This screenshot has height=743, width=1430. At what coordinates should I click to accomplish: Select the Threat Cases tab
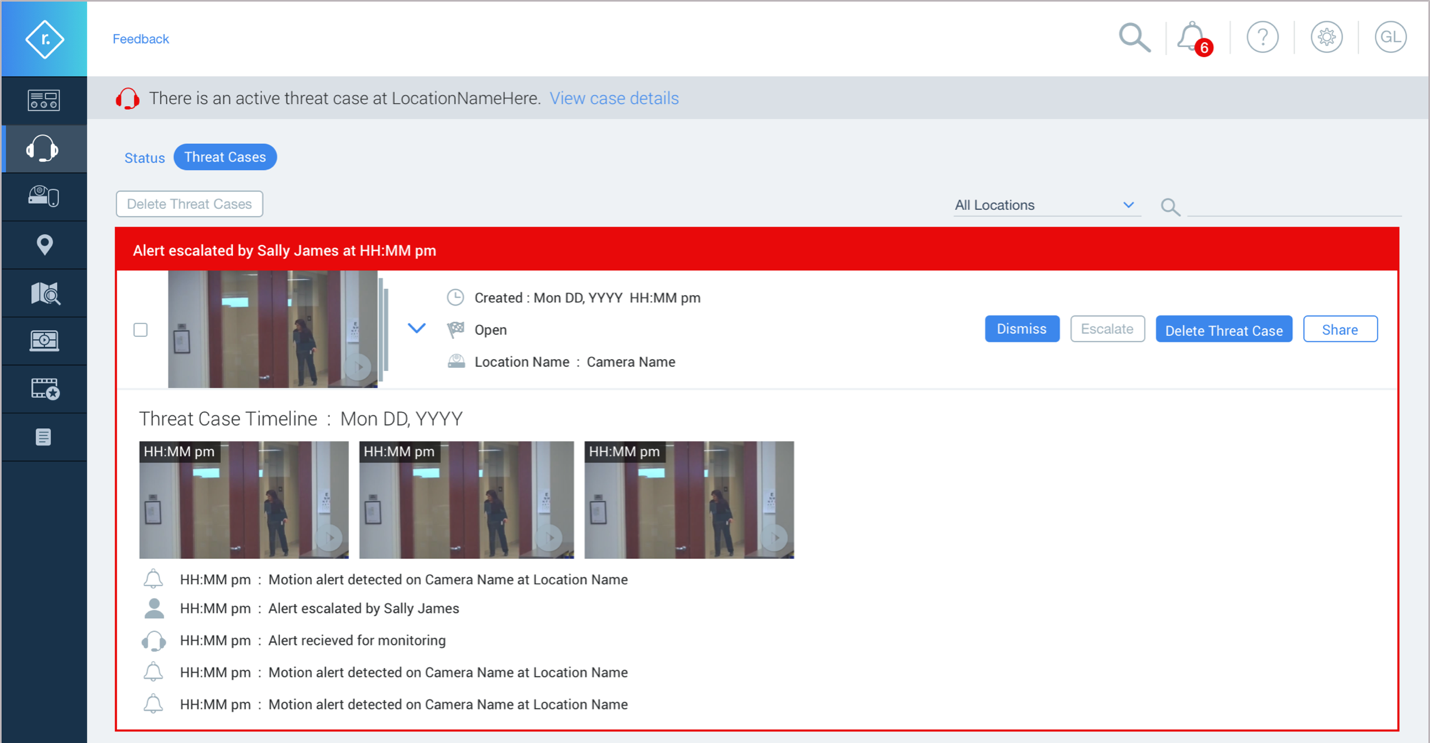225,157
